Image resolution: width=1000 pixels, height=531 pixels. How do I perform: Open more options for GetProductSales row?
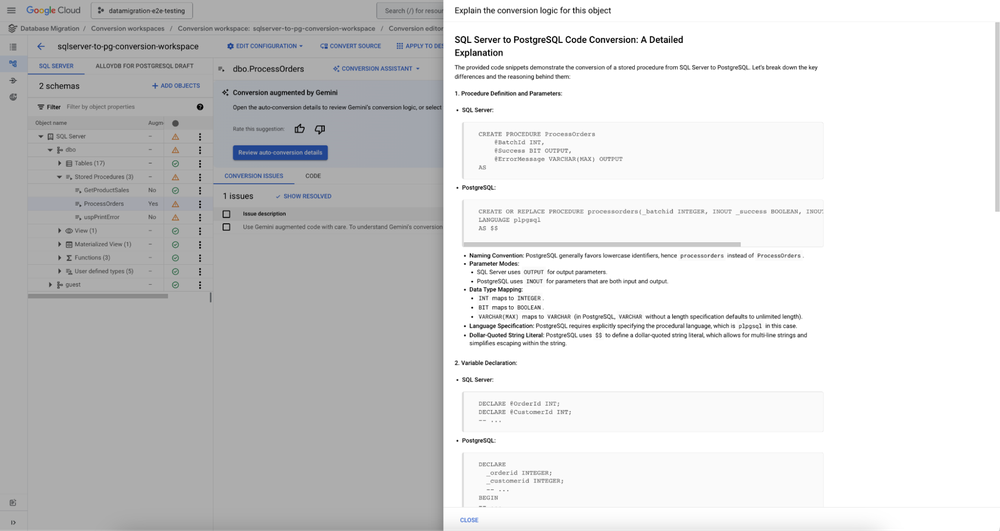tap(200, 191)
